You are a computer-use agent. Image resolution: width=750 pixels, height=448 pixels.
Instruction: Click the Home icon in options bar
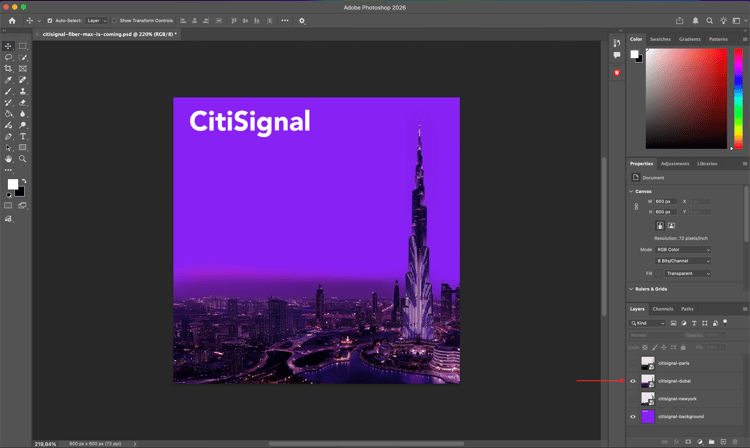pos(12,20)
